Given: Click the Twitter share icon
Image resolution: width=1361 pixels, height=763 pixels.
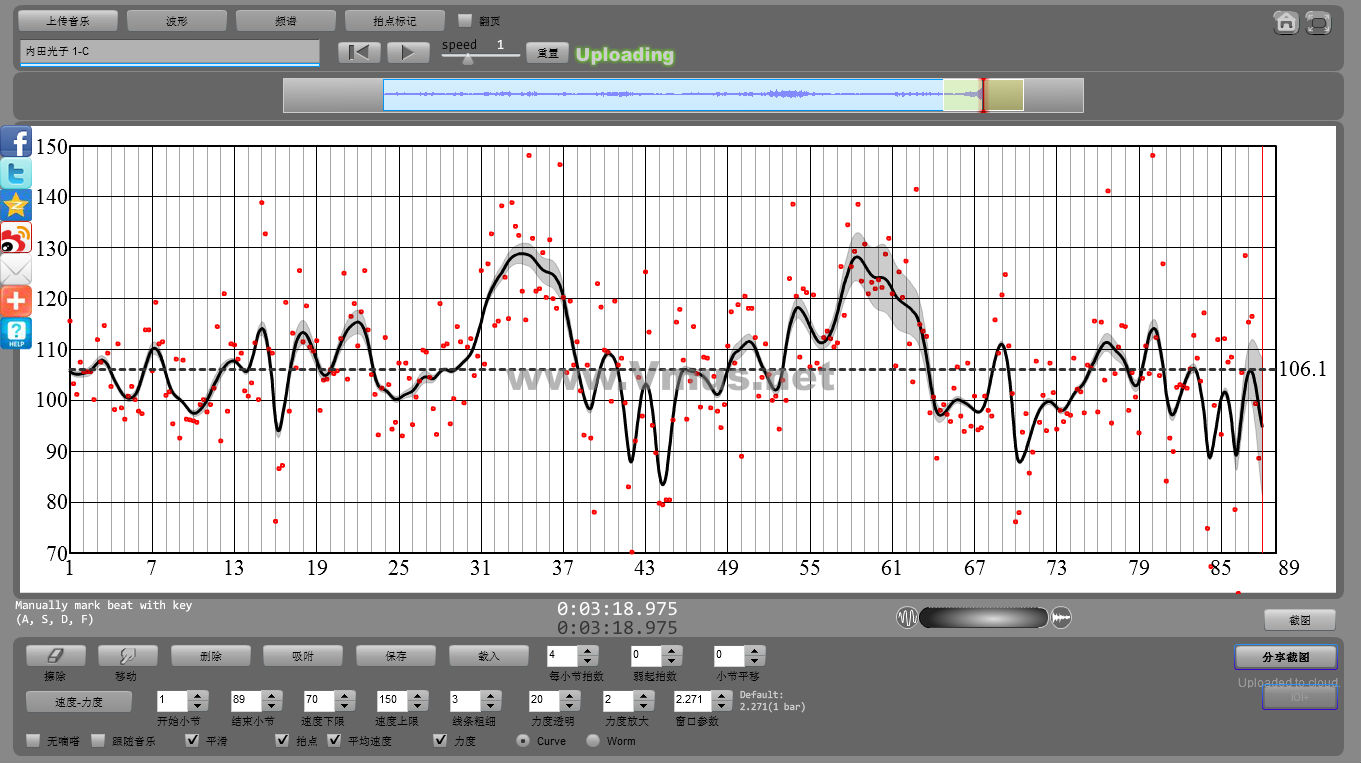Looking at the screenshot, I should 16,174.
